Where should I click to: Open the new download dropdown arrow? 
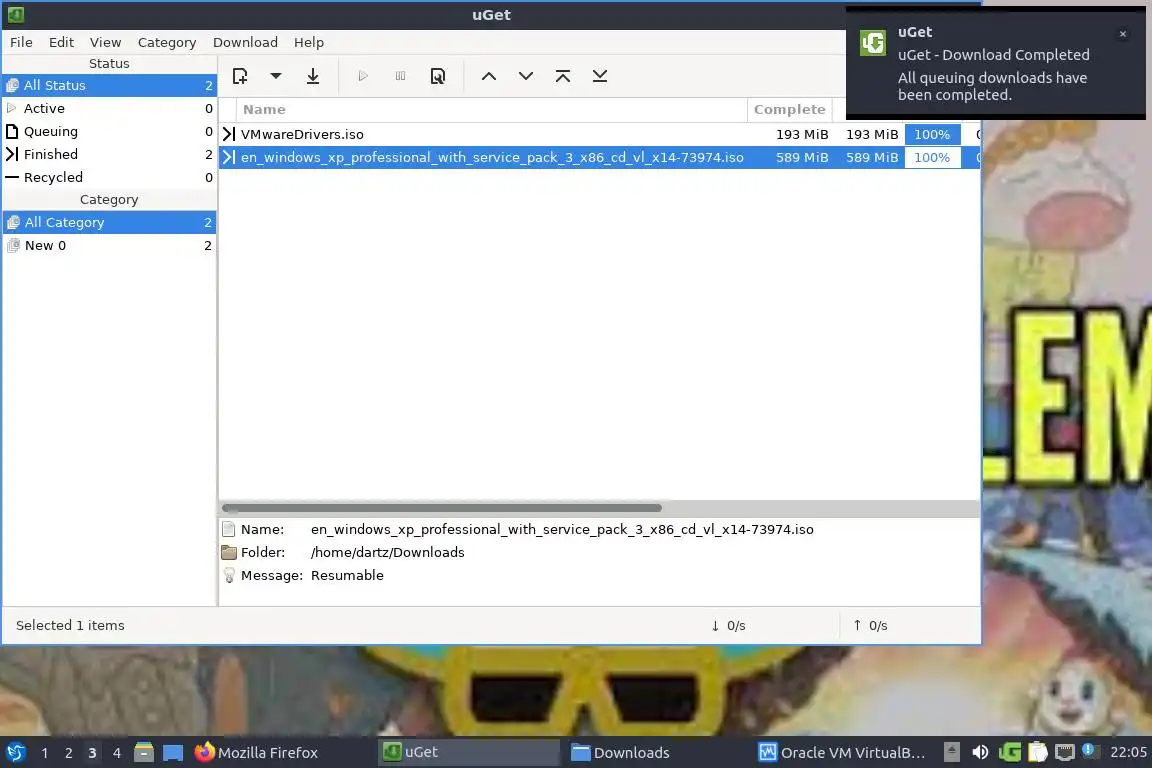[276, 76]
